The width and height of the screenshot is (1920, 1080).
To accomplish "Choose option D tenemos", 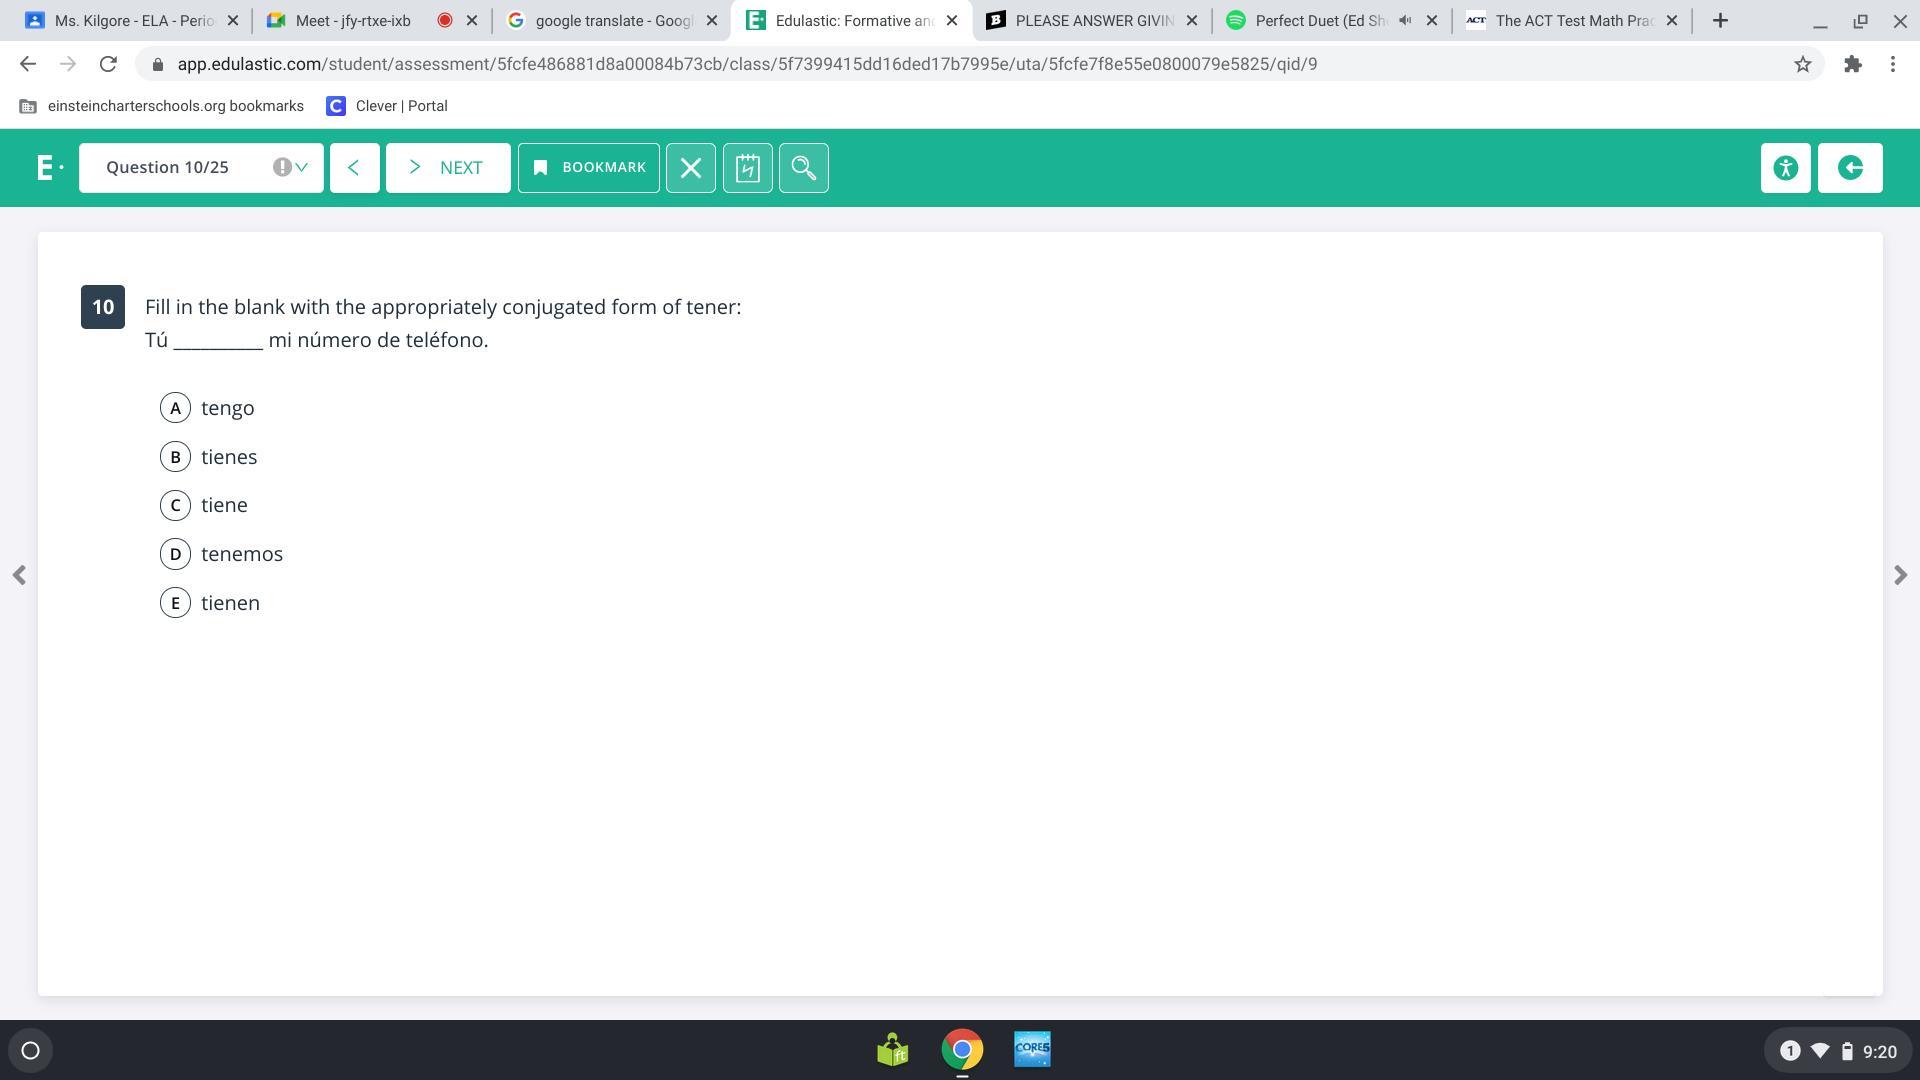I will coord(176,554).
